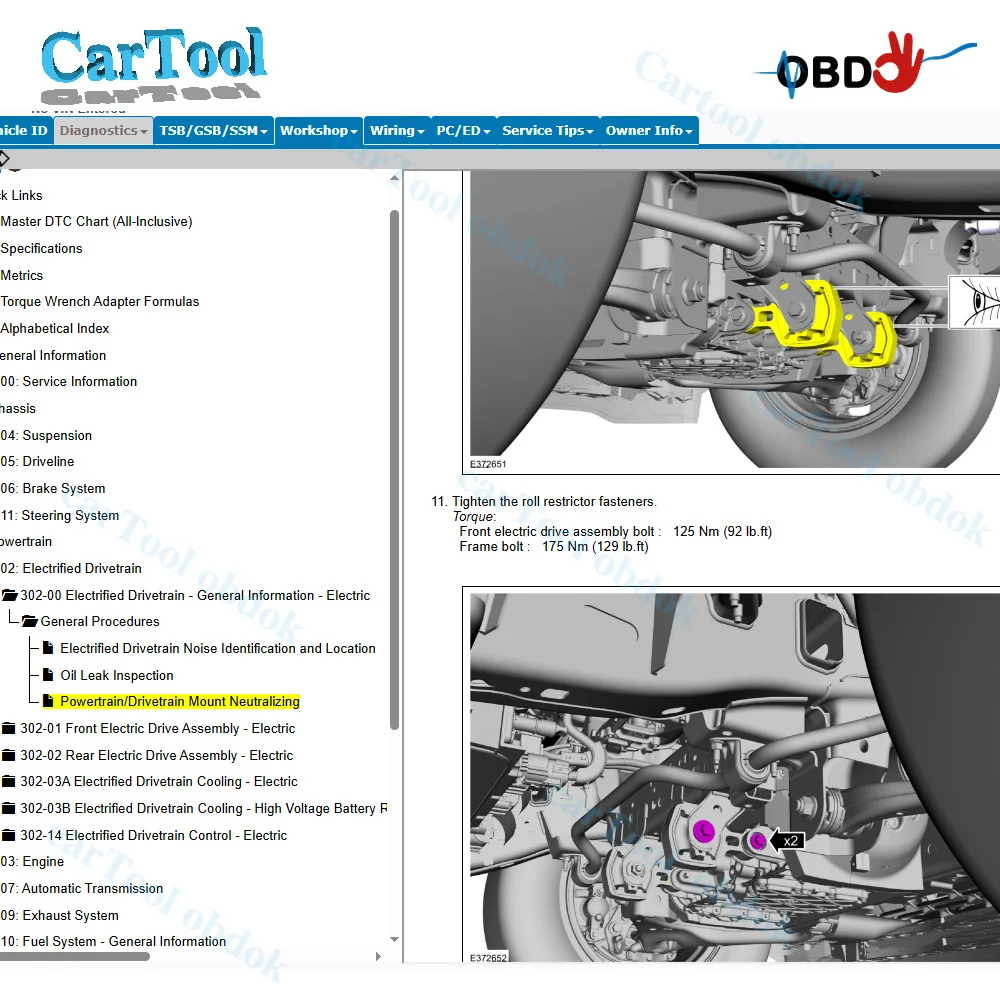
Task: Expand the 302-14 Electrified Drivetrain Control folder icon
Action: click(8, 835)
